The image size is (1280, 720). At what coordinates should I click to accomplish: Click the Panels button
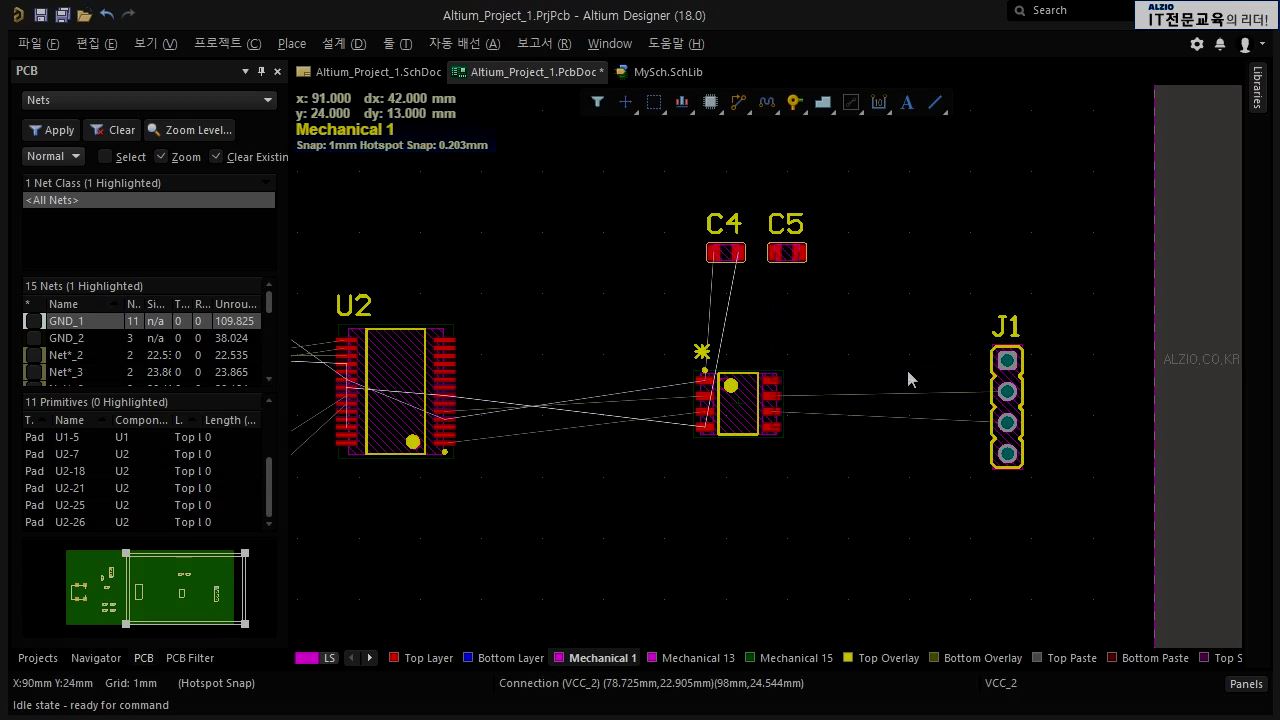click(1246, 684)
